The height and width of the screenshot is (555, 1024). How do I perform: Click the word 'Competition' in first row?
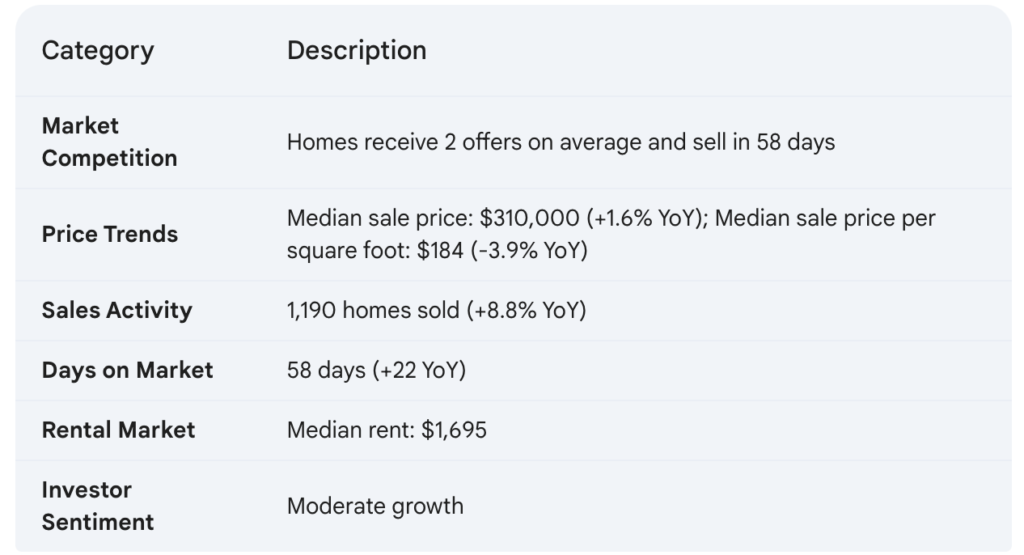pos(109,159)
